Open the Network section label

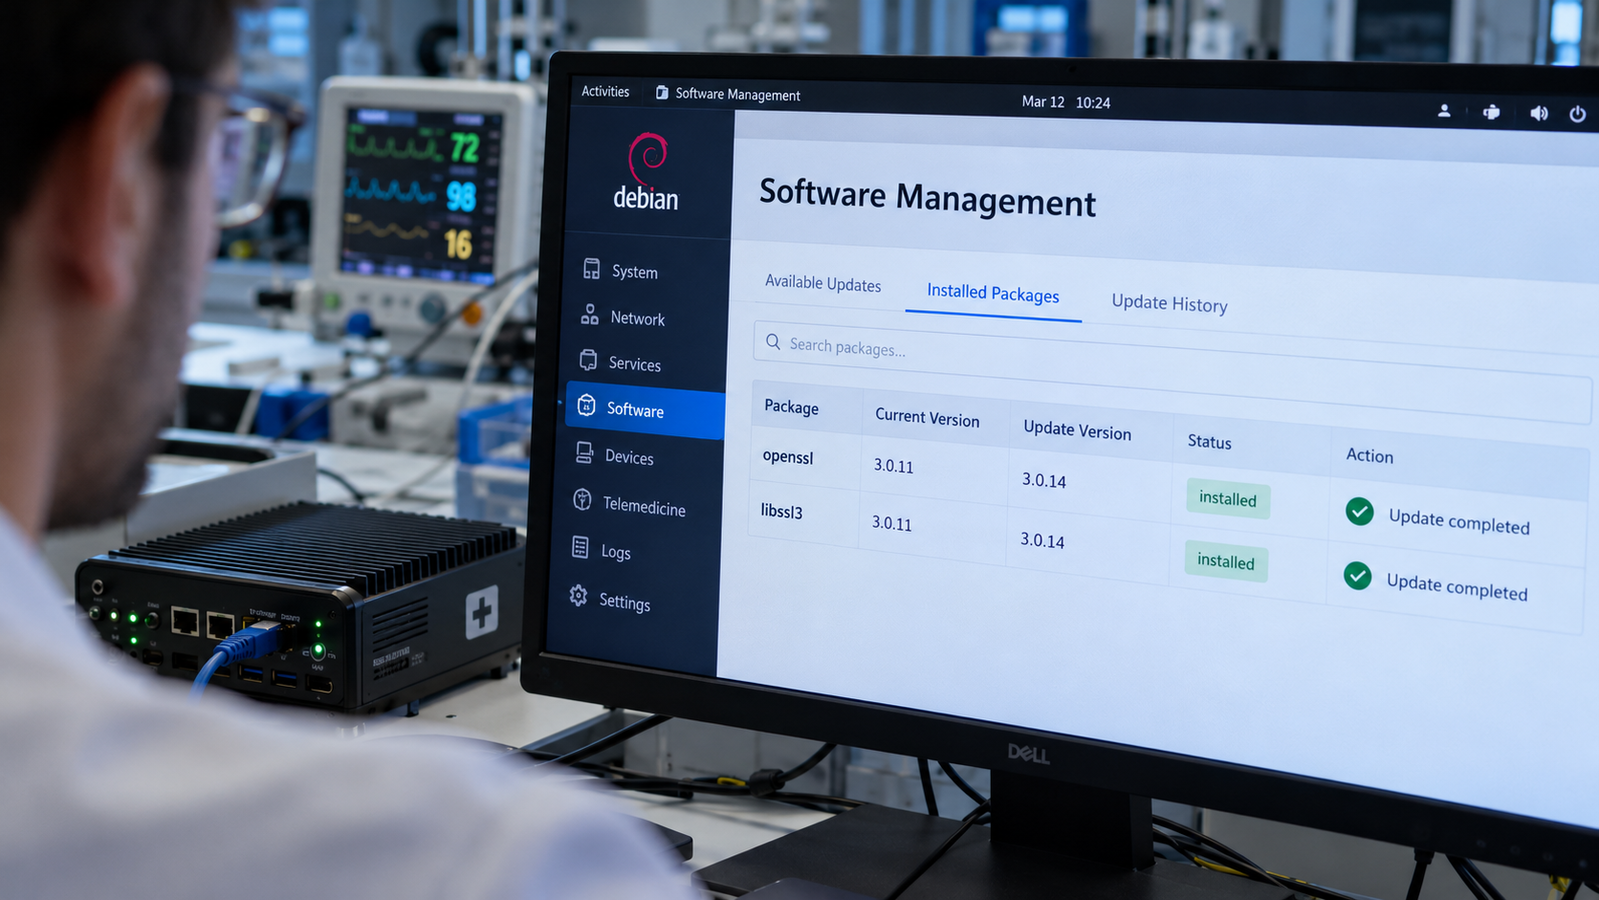pyautogui.click(x=638, y=318)
